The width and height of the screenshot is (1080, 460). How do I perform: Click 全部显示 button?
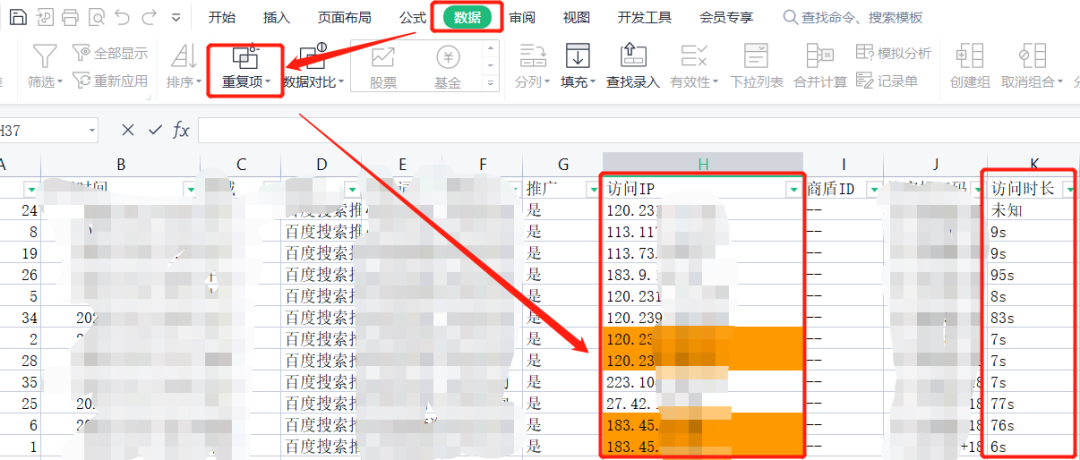tap(110, 52)
